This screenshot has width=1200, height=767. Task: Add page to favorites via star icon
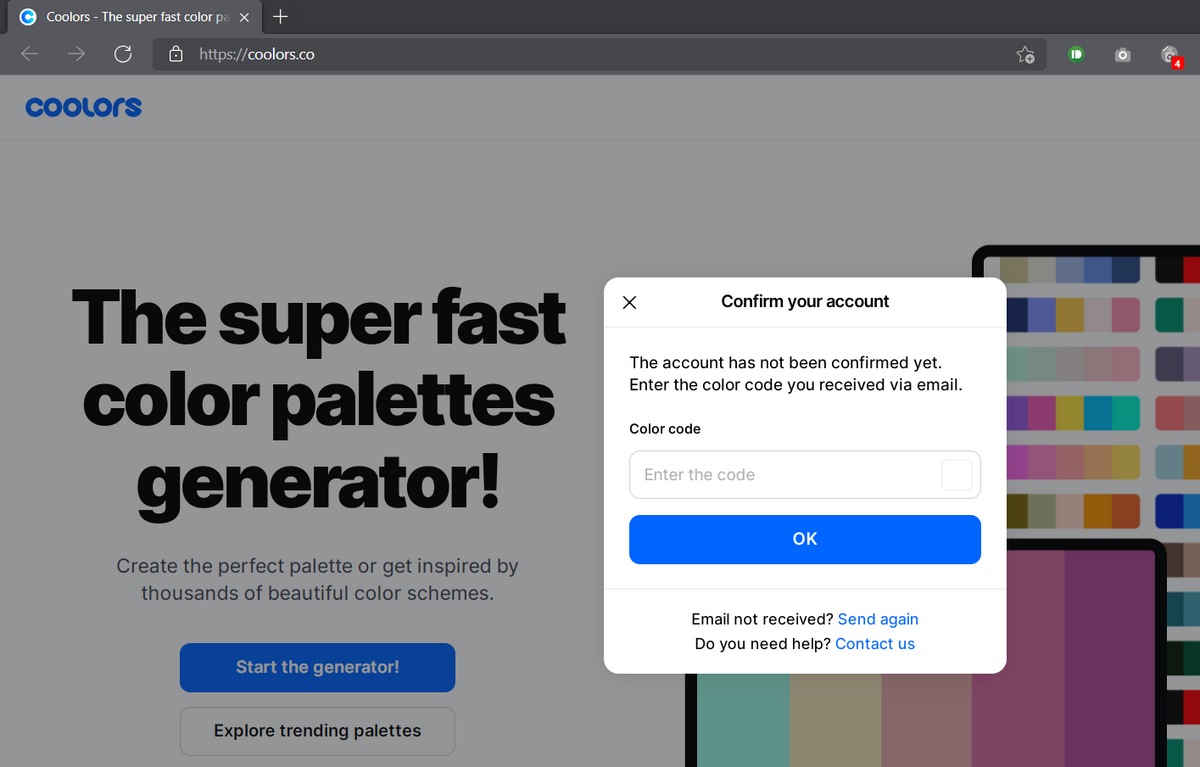pyautogui.click(x=1025, y=55)
